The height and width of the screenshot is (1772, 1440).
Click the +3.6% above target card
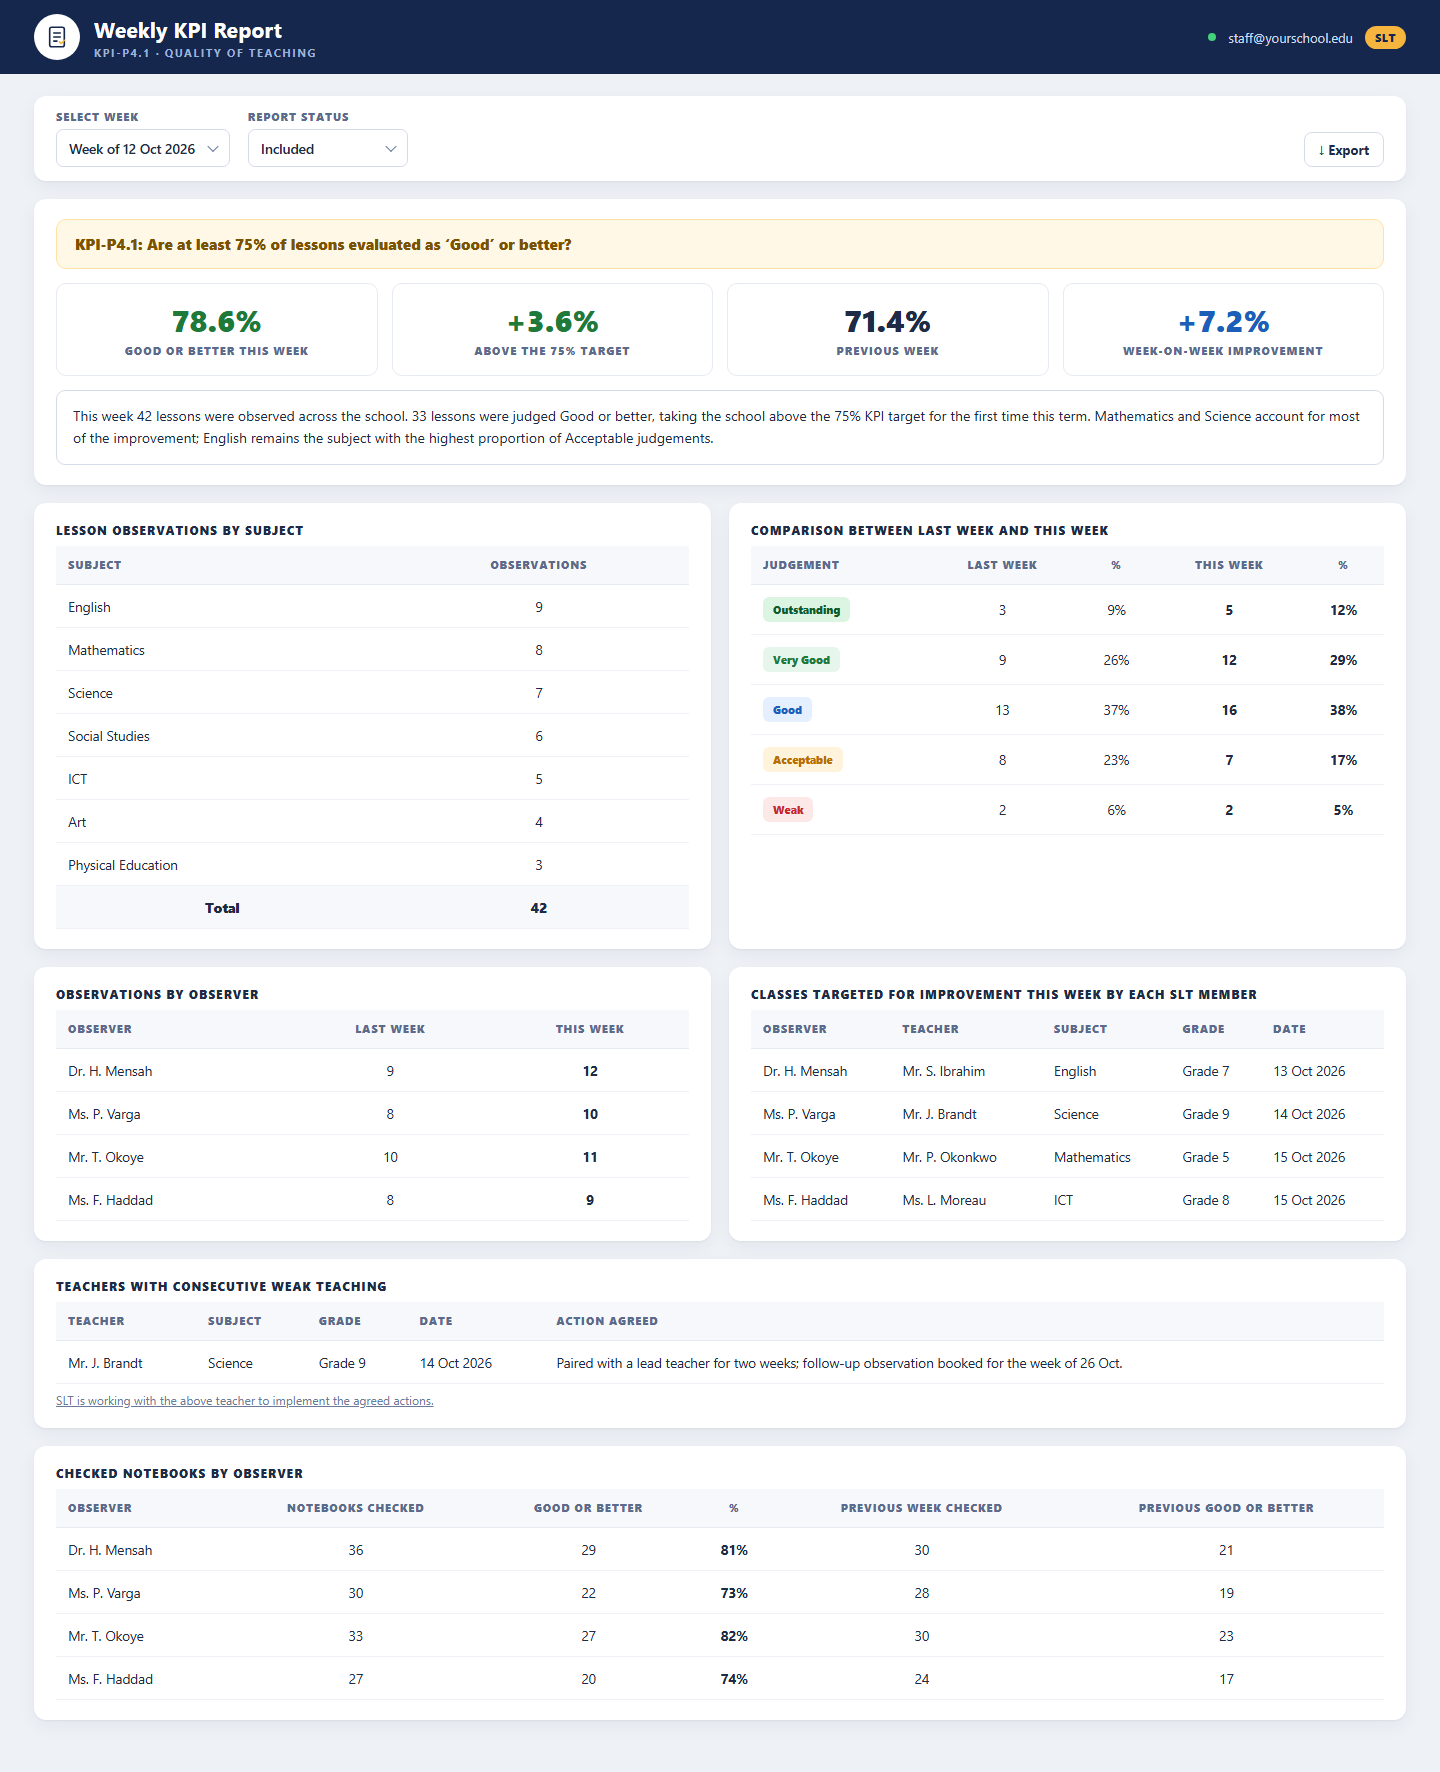[552, 329]
